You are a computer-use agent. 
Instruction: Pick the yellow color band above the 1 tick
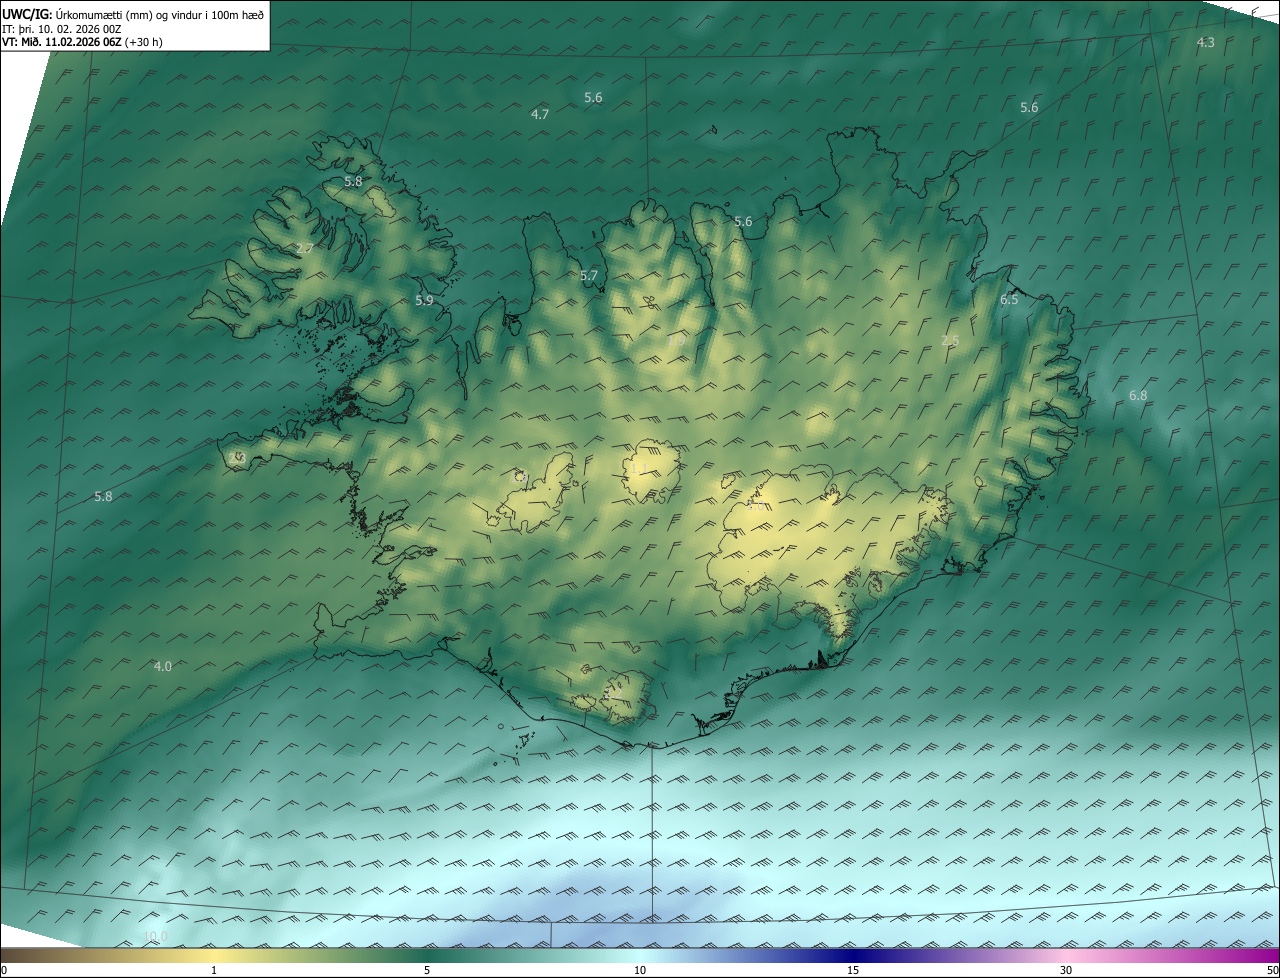pos(214,955)
